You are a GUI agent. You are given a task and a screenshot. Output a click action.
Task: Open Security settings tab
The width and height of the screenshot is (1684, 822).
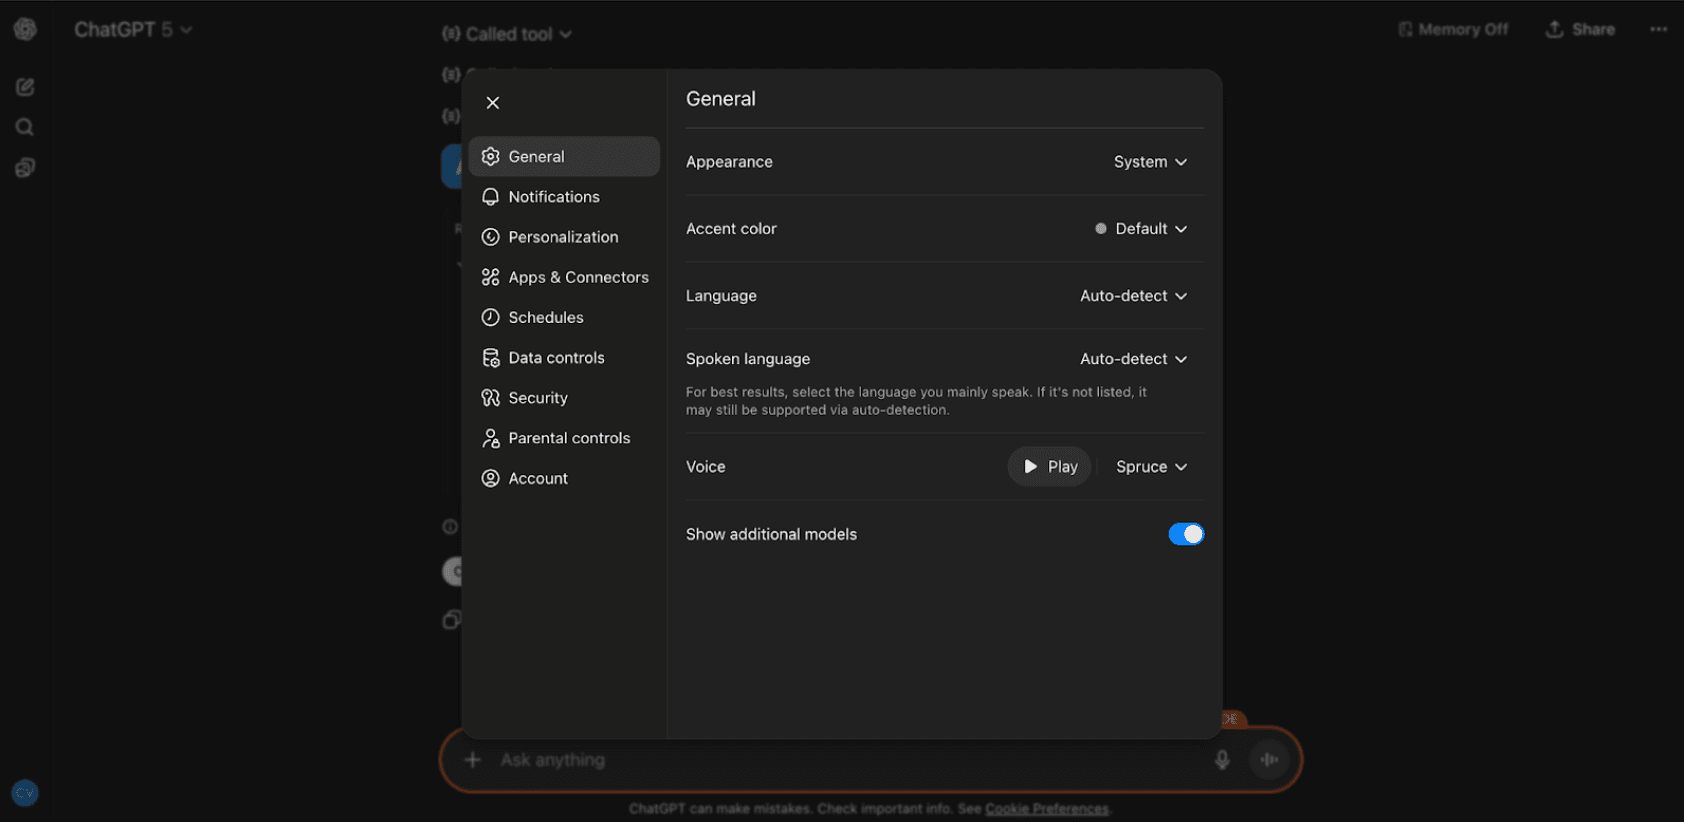[x=564, y=398]
